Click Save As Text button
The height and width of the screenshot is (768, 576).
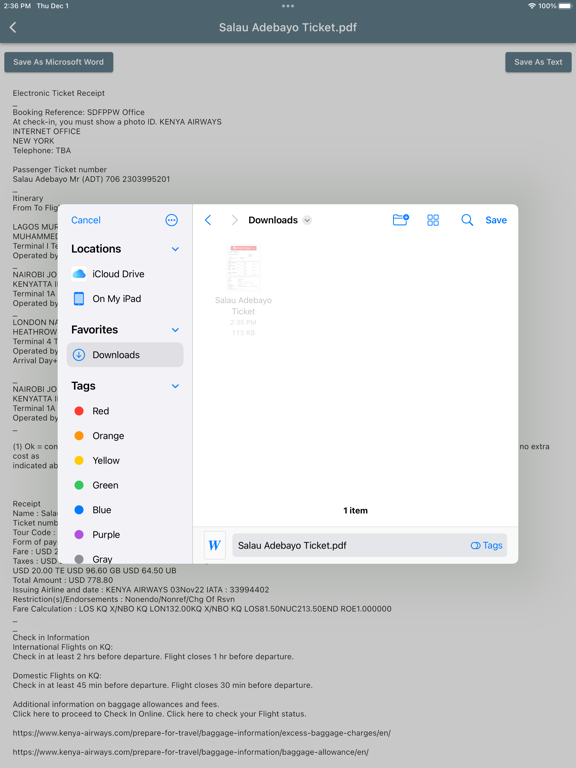[538, 62]
